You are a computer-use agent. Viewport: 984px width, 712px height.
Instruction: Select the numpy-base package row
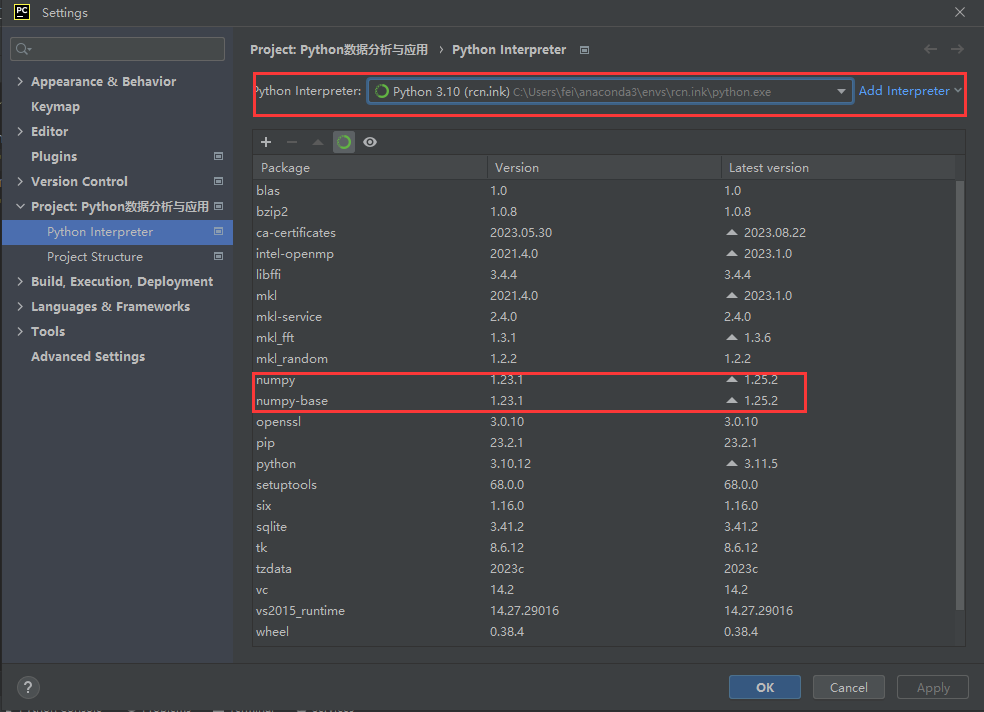click(x=604, y=401)
